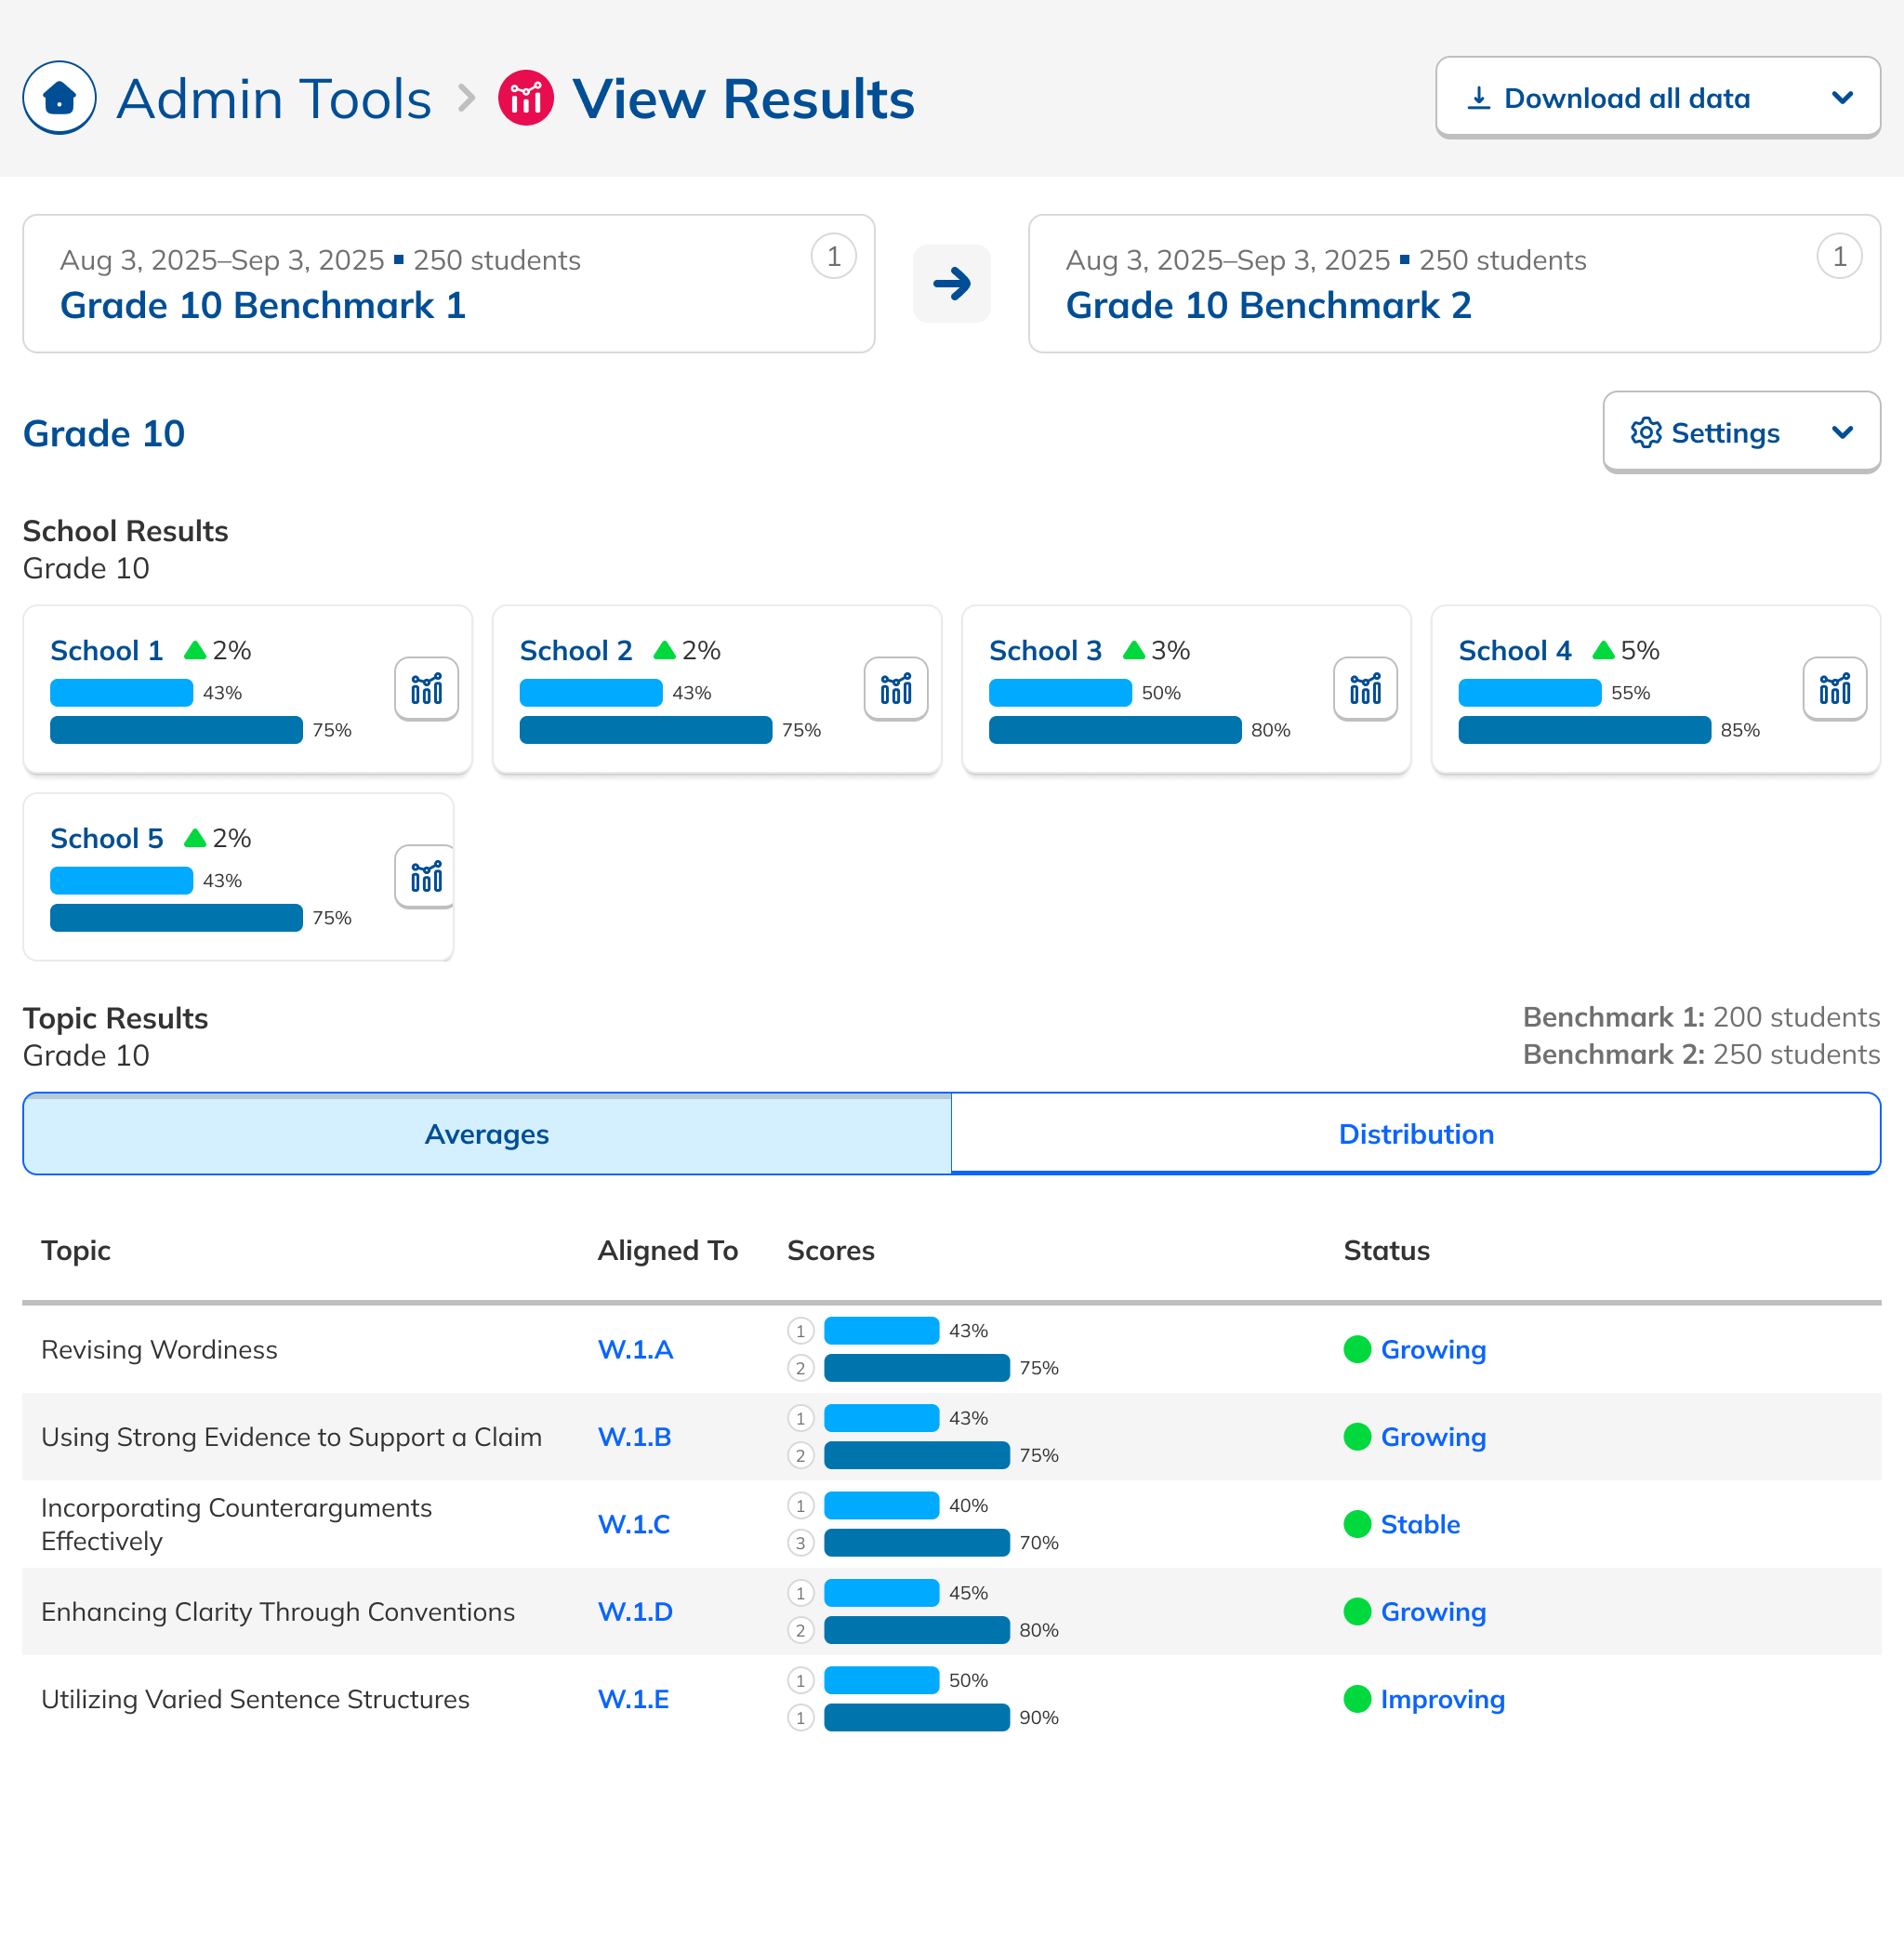Select the Averages tab

[x=487, y=1134]
